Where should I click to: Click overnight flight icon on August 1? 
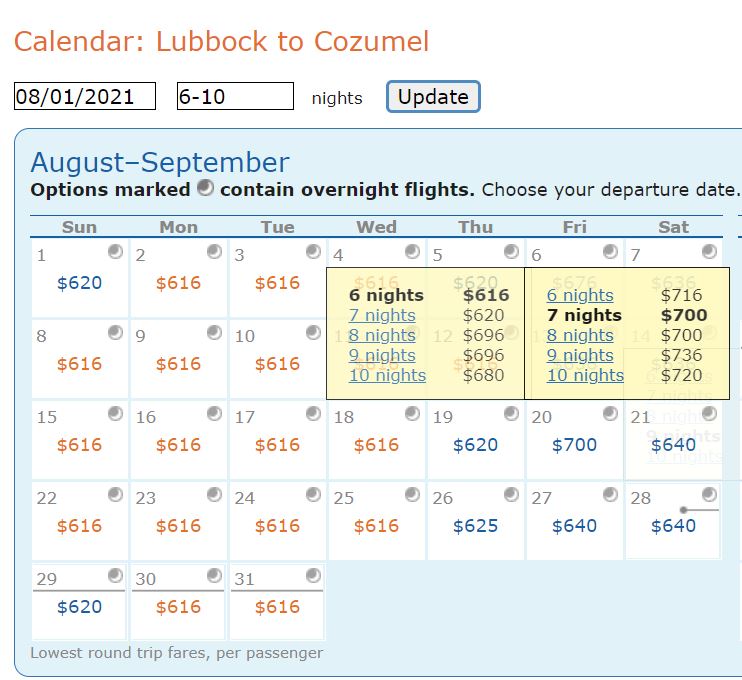point(115,252)
